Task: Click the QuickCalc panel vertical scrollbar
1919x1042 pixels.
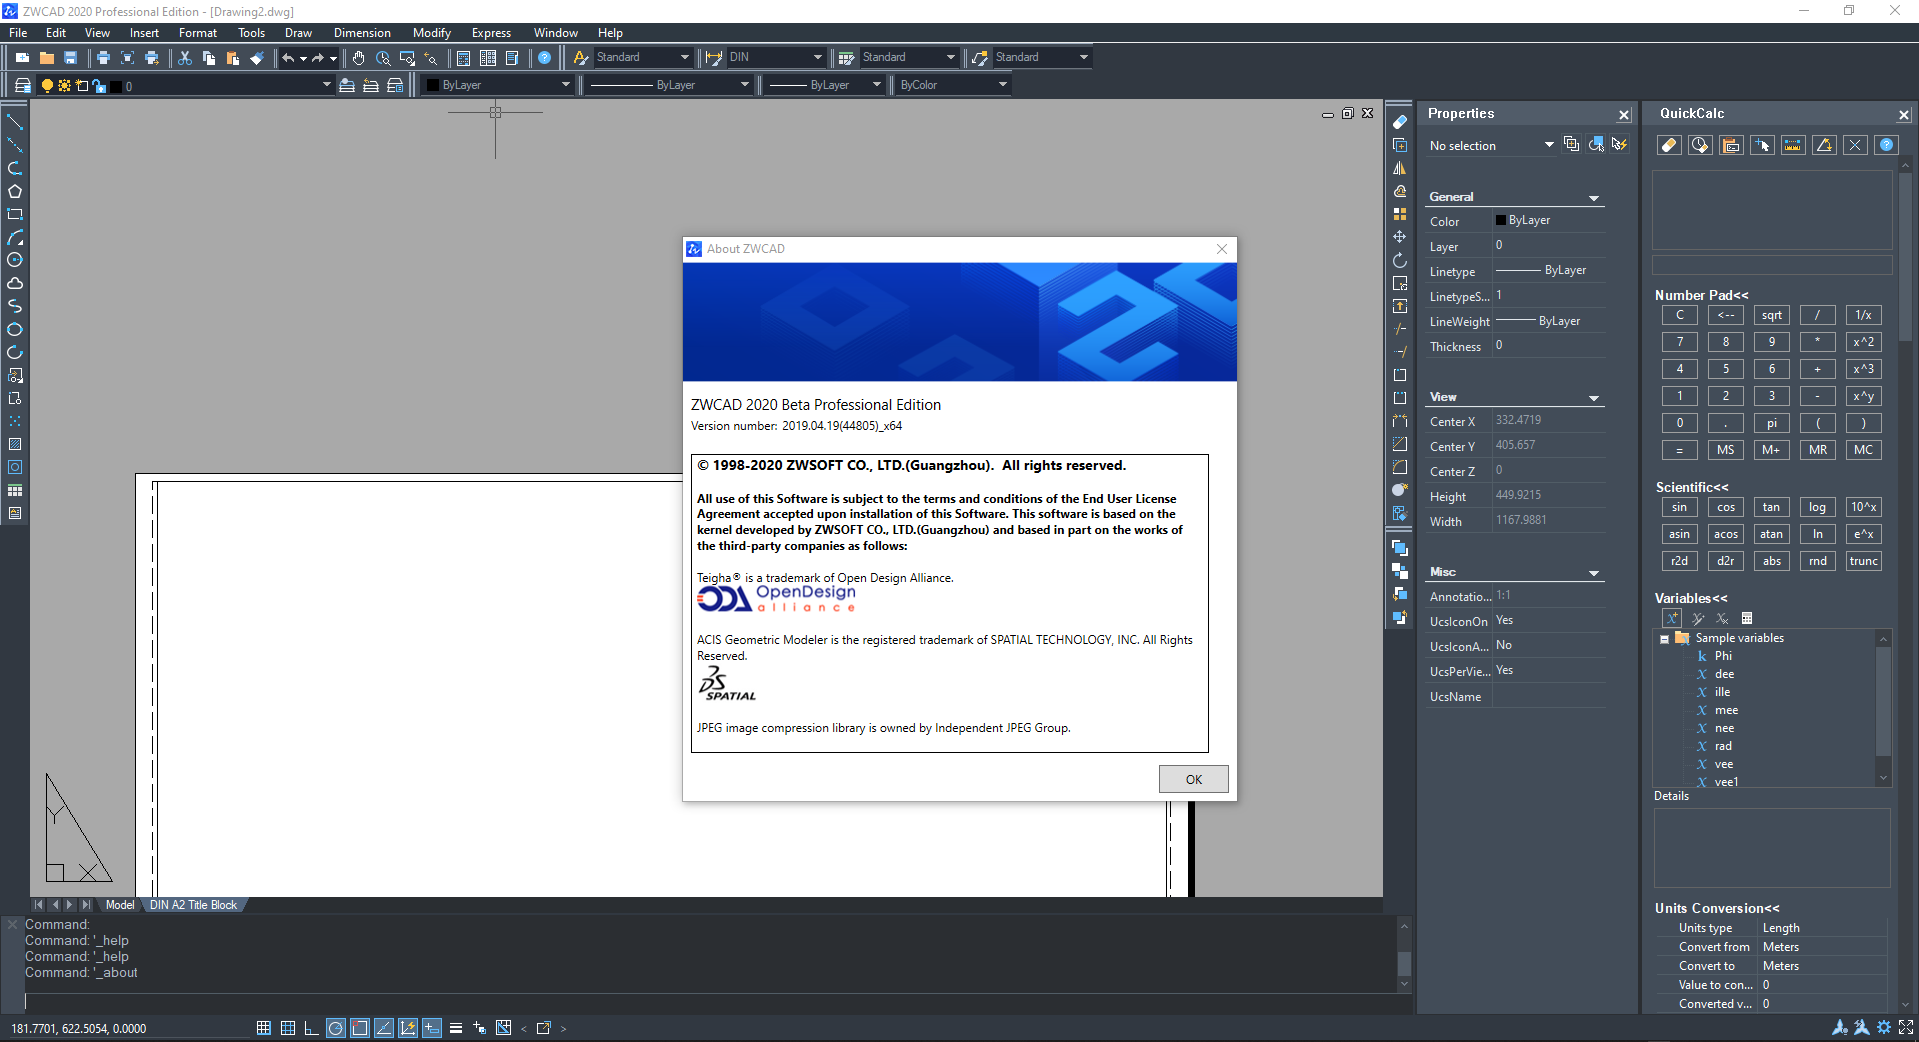Action: [x=1905, y=585]
